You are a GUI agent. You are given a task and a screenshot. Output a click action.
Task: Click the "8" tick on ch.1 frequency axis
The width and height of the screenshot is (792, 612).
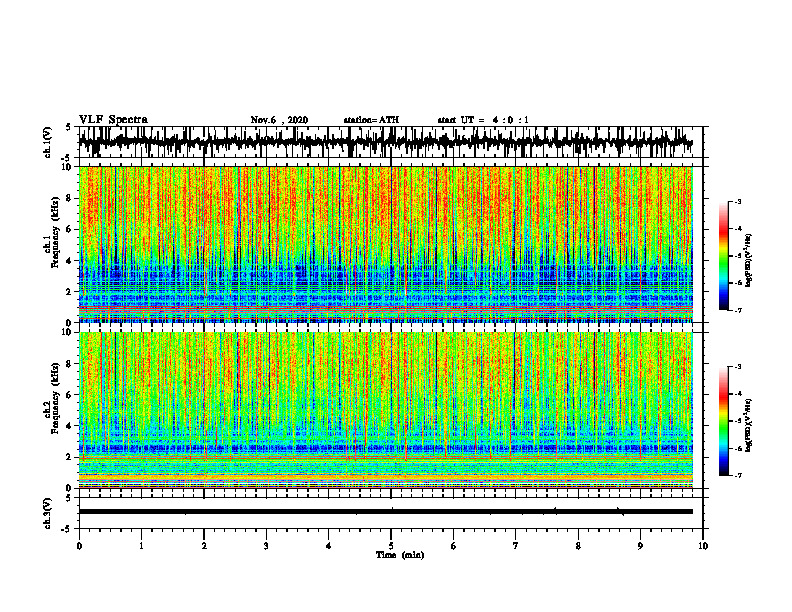pos(70,198)
